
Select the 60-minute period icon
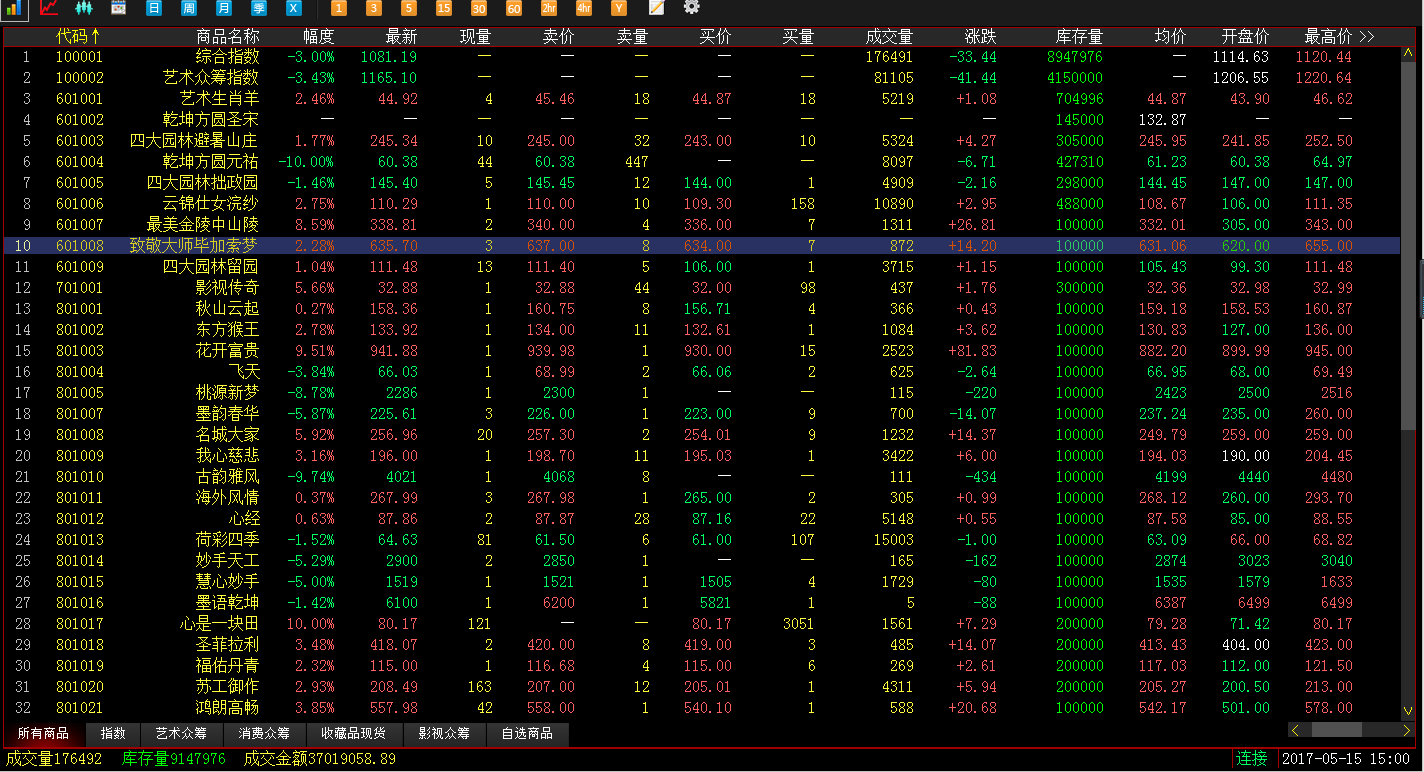[514, 8]
